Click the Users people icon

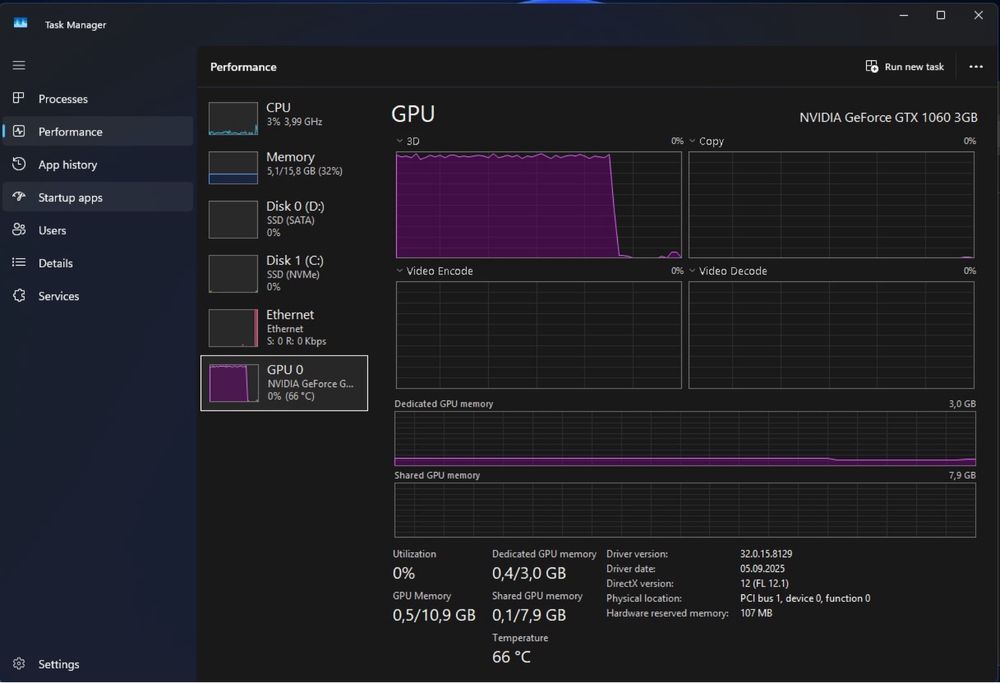point(19,230)
